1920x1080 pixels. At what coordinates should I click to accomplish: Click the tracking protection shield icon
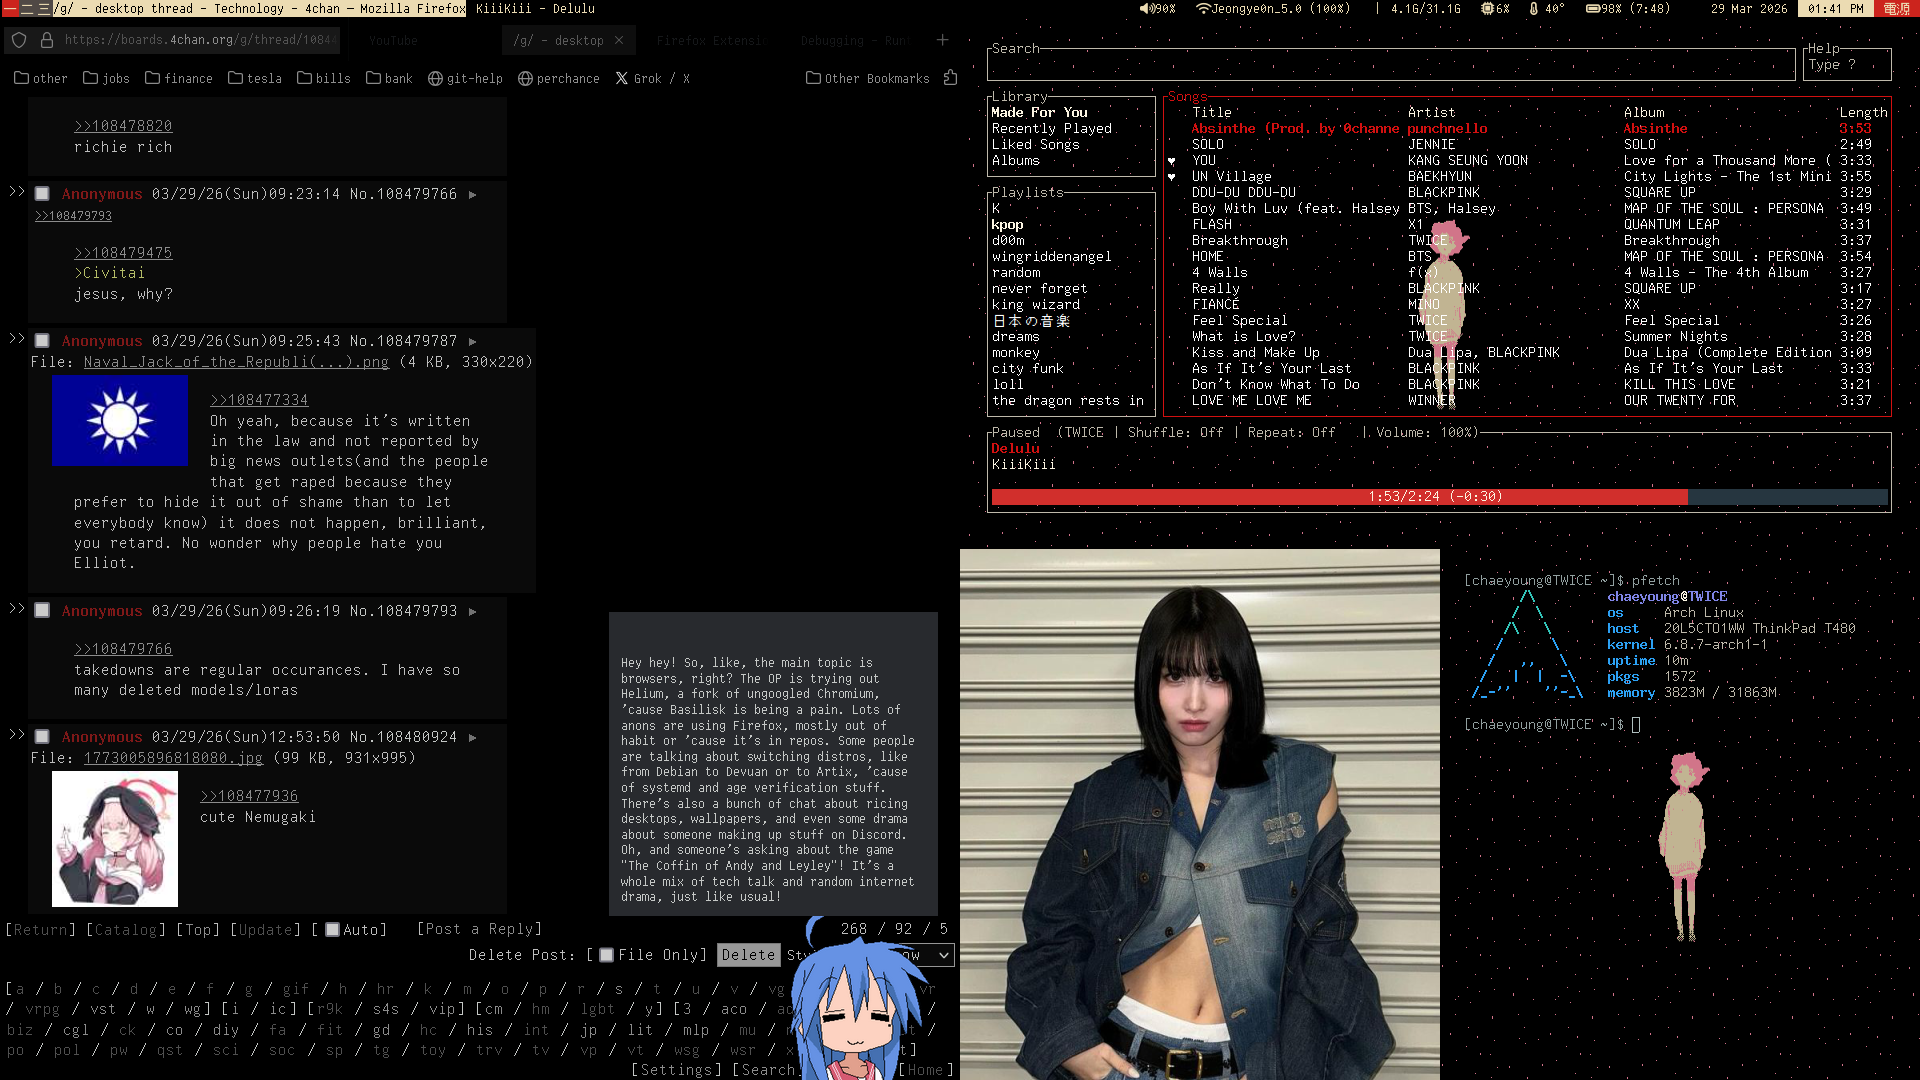[19, 40]
